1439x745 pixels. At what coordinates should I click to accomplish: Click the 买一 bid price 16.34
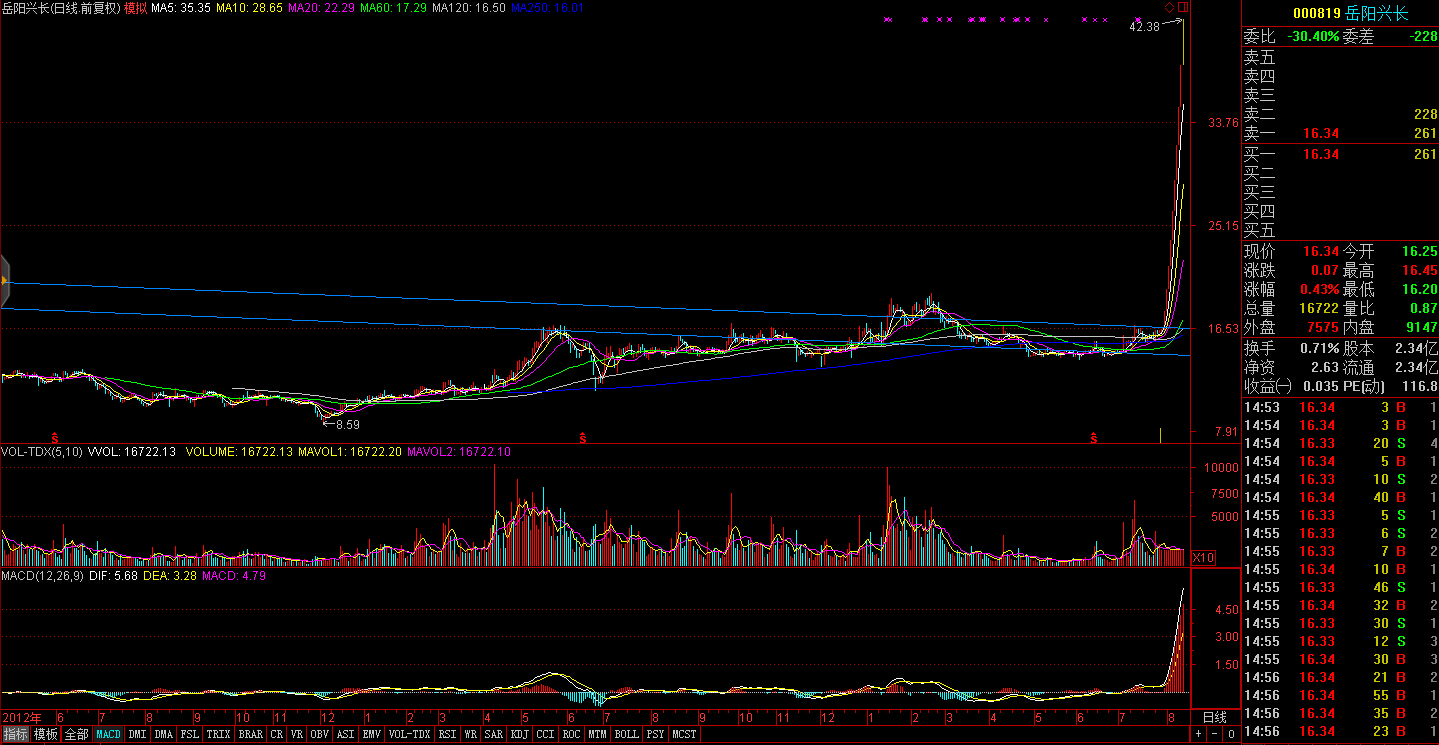(1320, 155)
